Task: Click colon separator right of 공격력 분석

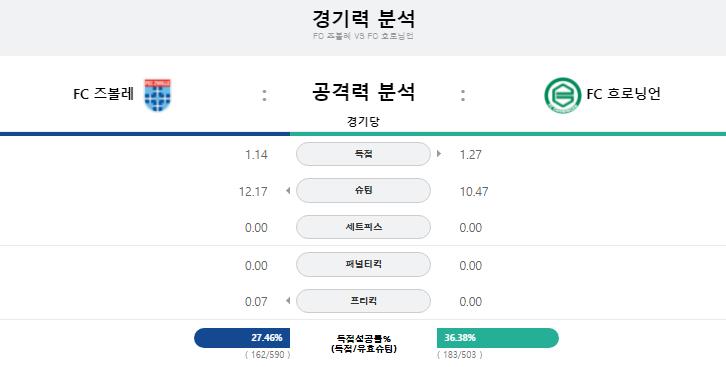Action: [463, 95]
